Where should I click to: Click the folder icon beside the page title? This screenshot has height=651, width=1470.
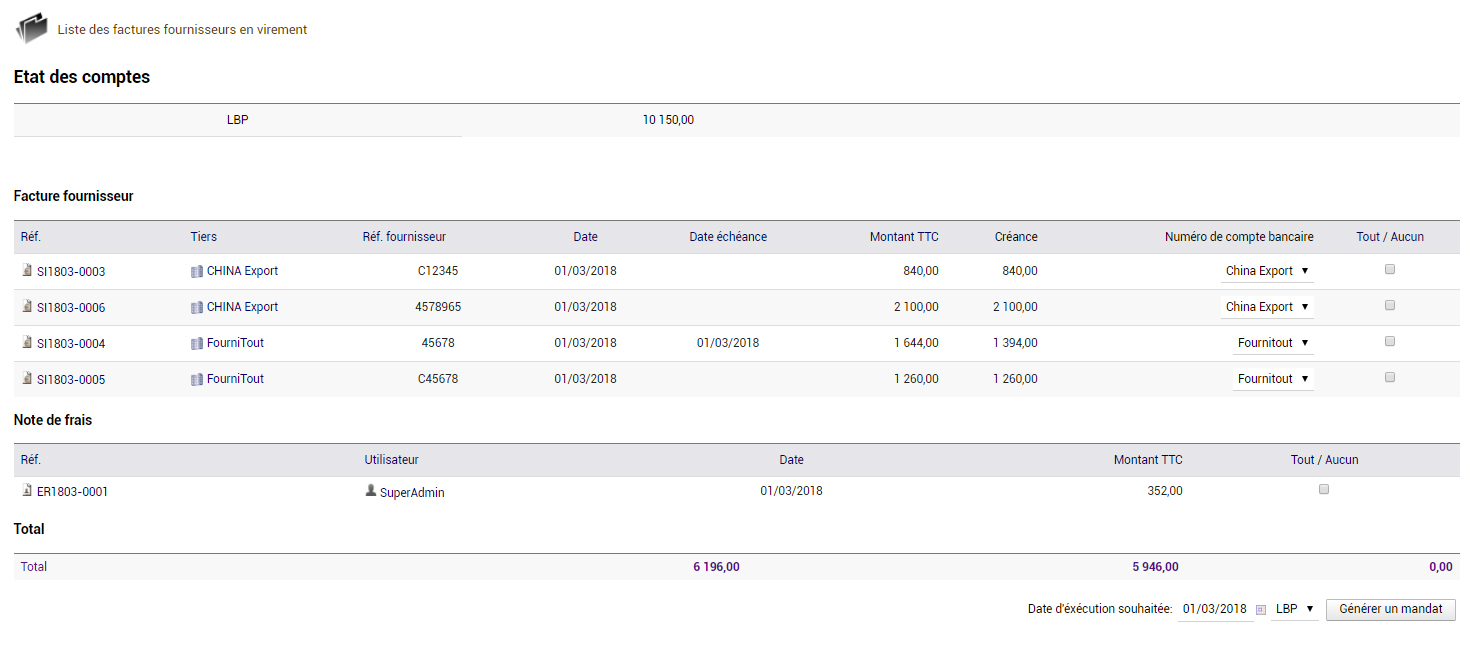[32, 29]
